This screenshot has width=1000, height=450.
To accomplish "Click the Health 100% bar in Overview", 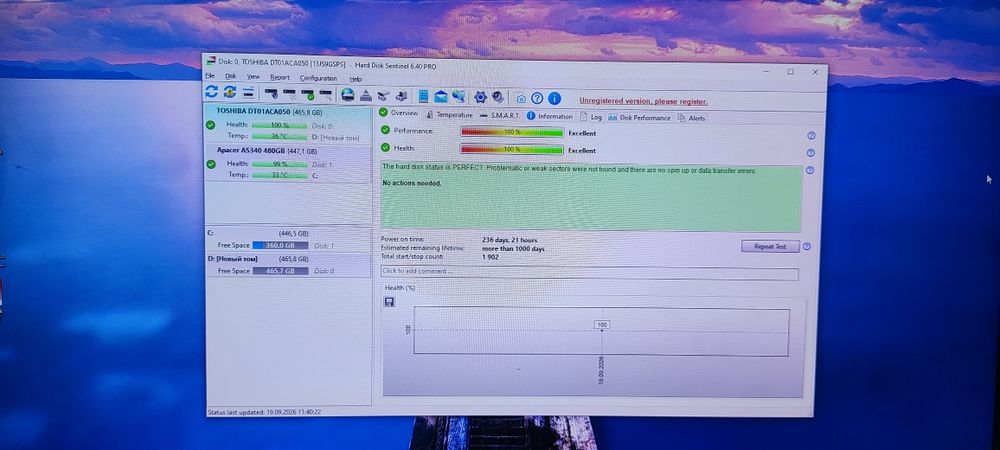I will [512, 150].
